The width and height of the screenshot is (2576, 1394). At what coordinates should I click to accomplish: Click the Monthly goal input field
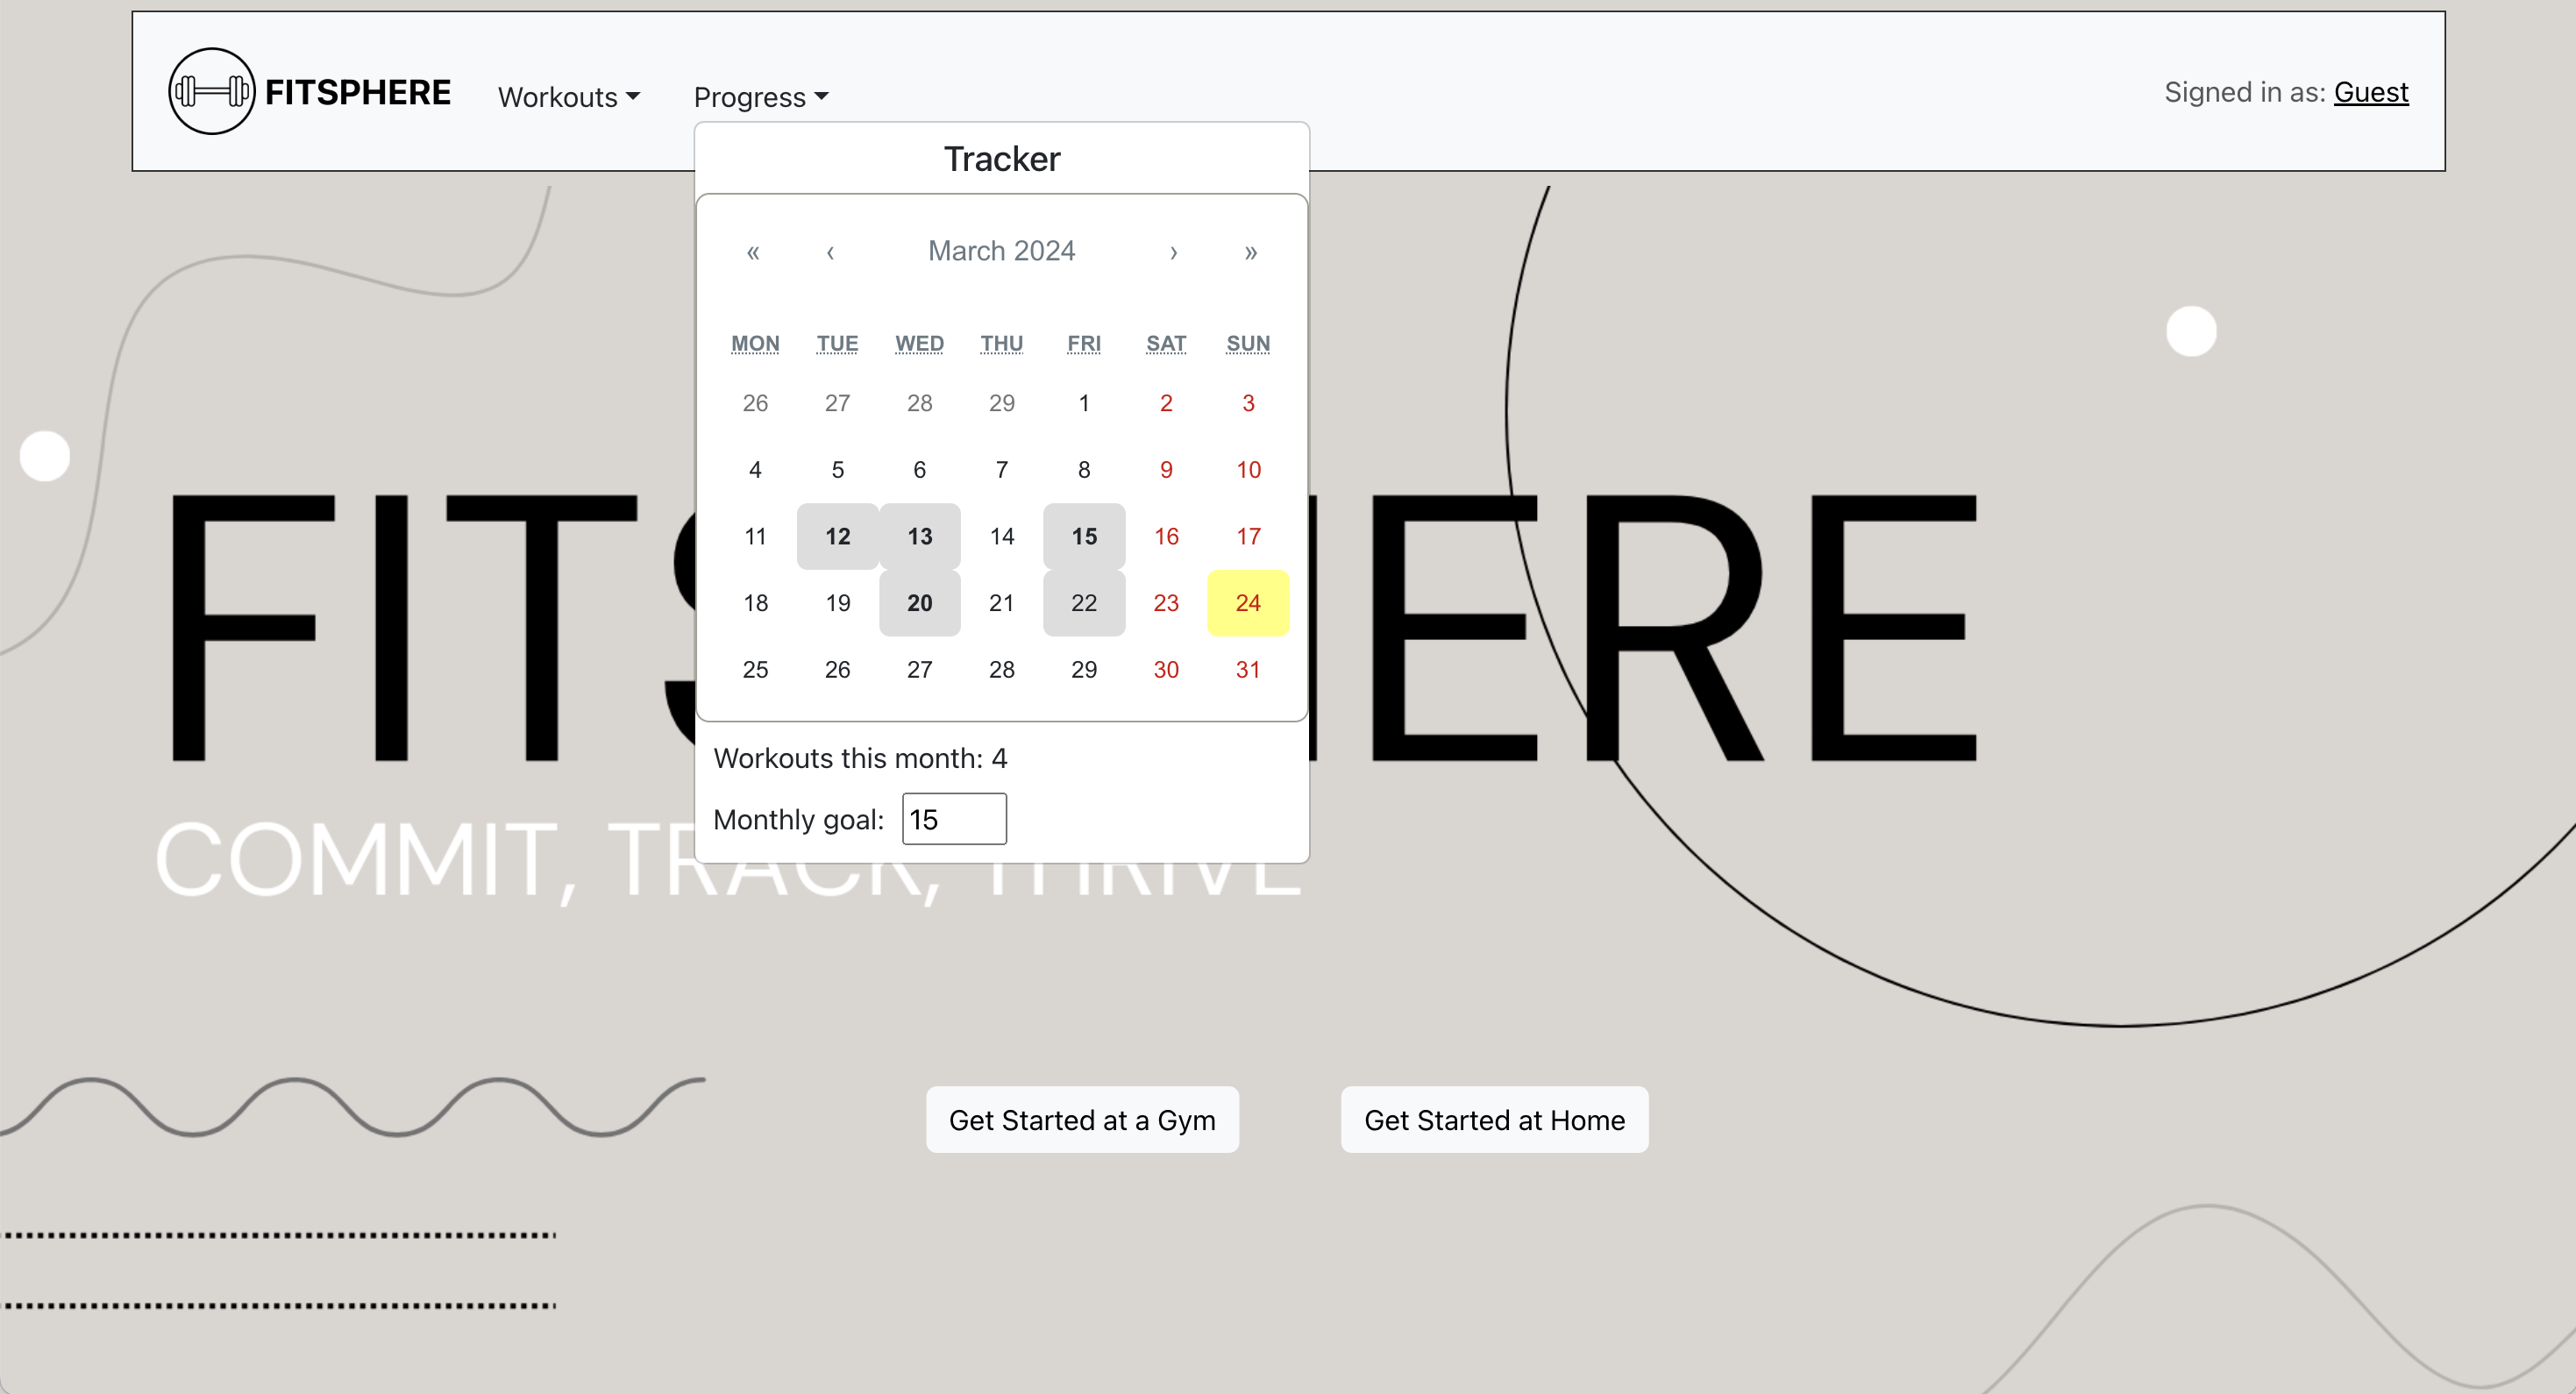point(953,819)
